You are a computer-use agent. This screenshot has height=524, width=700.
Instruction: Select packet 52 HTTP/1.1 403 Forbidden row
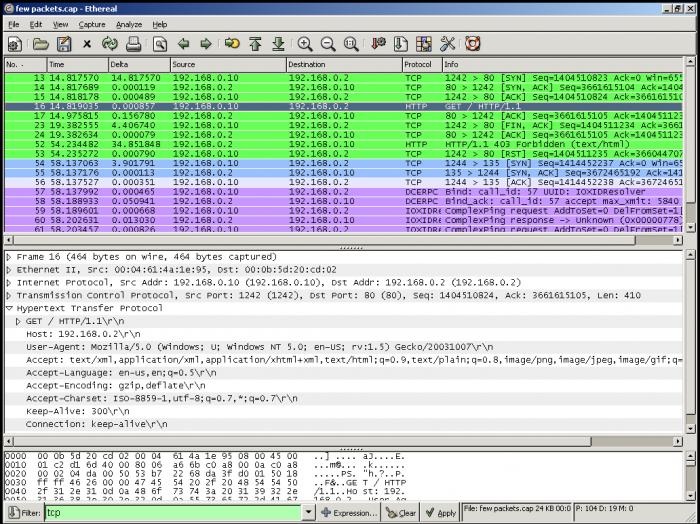point(343,144)
